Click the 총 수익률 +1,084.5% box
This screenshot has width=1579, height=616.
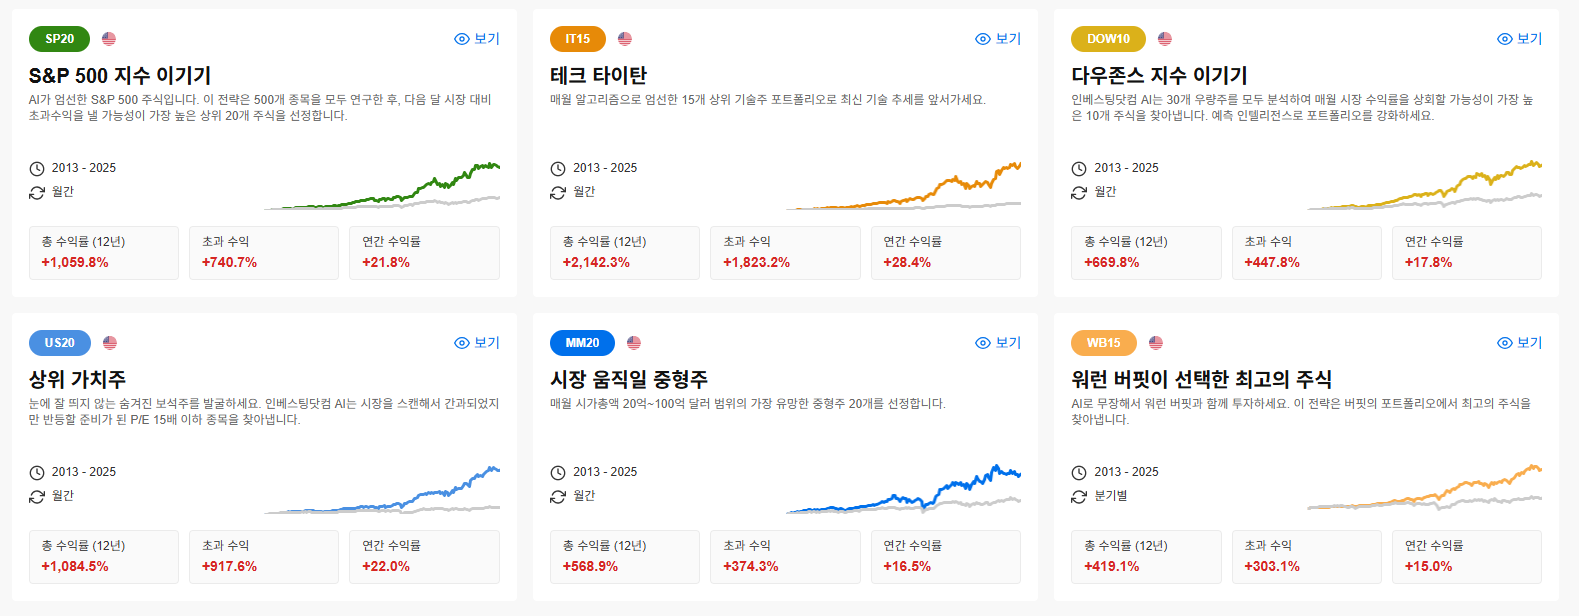[104, 557]
